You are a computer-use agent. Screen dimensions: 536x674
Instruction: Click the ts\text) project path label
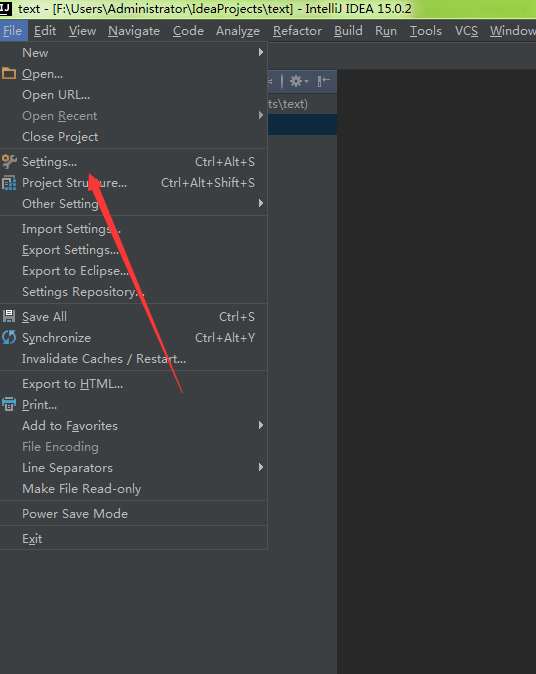click(288, 104)
